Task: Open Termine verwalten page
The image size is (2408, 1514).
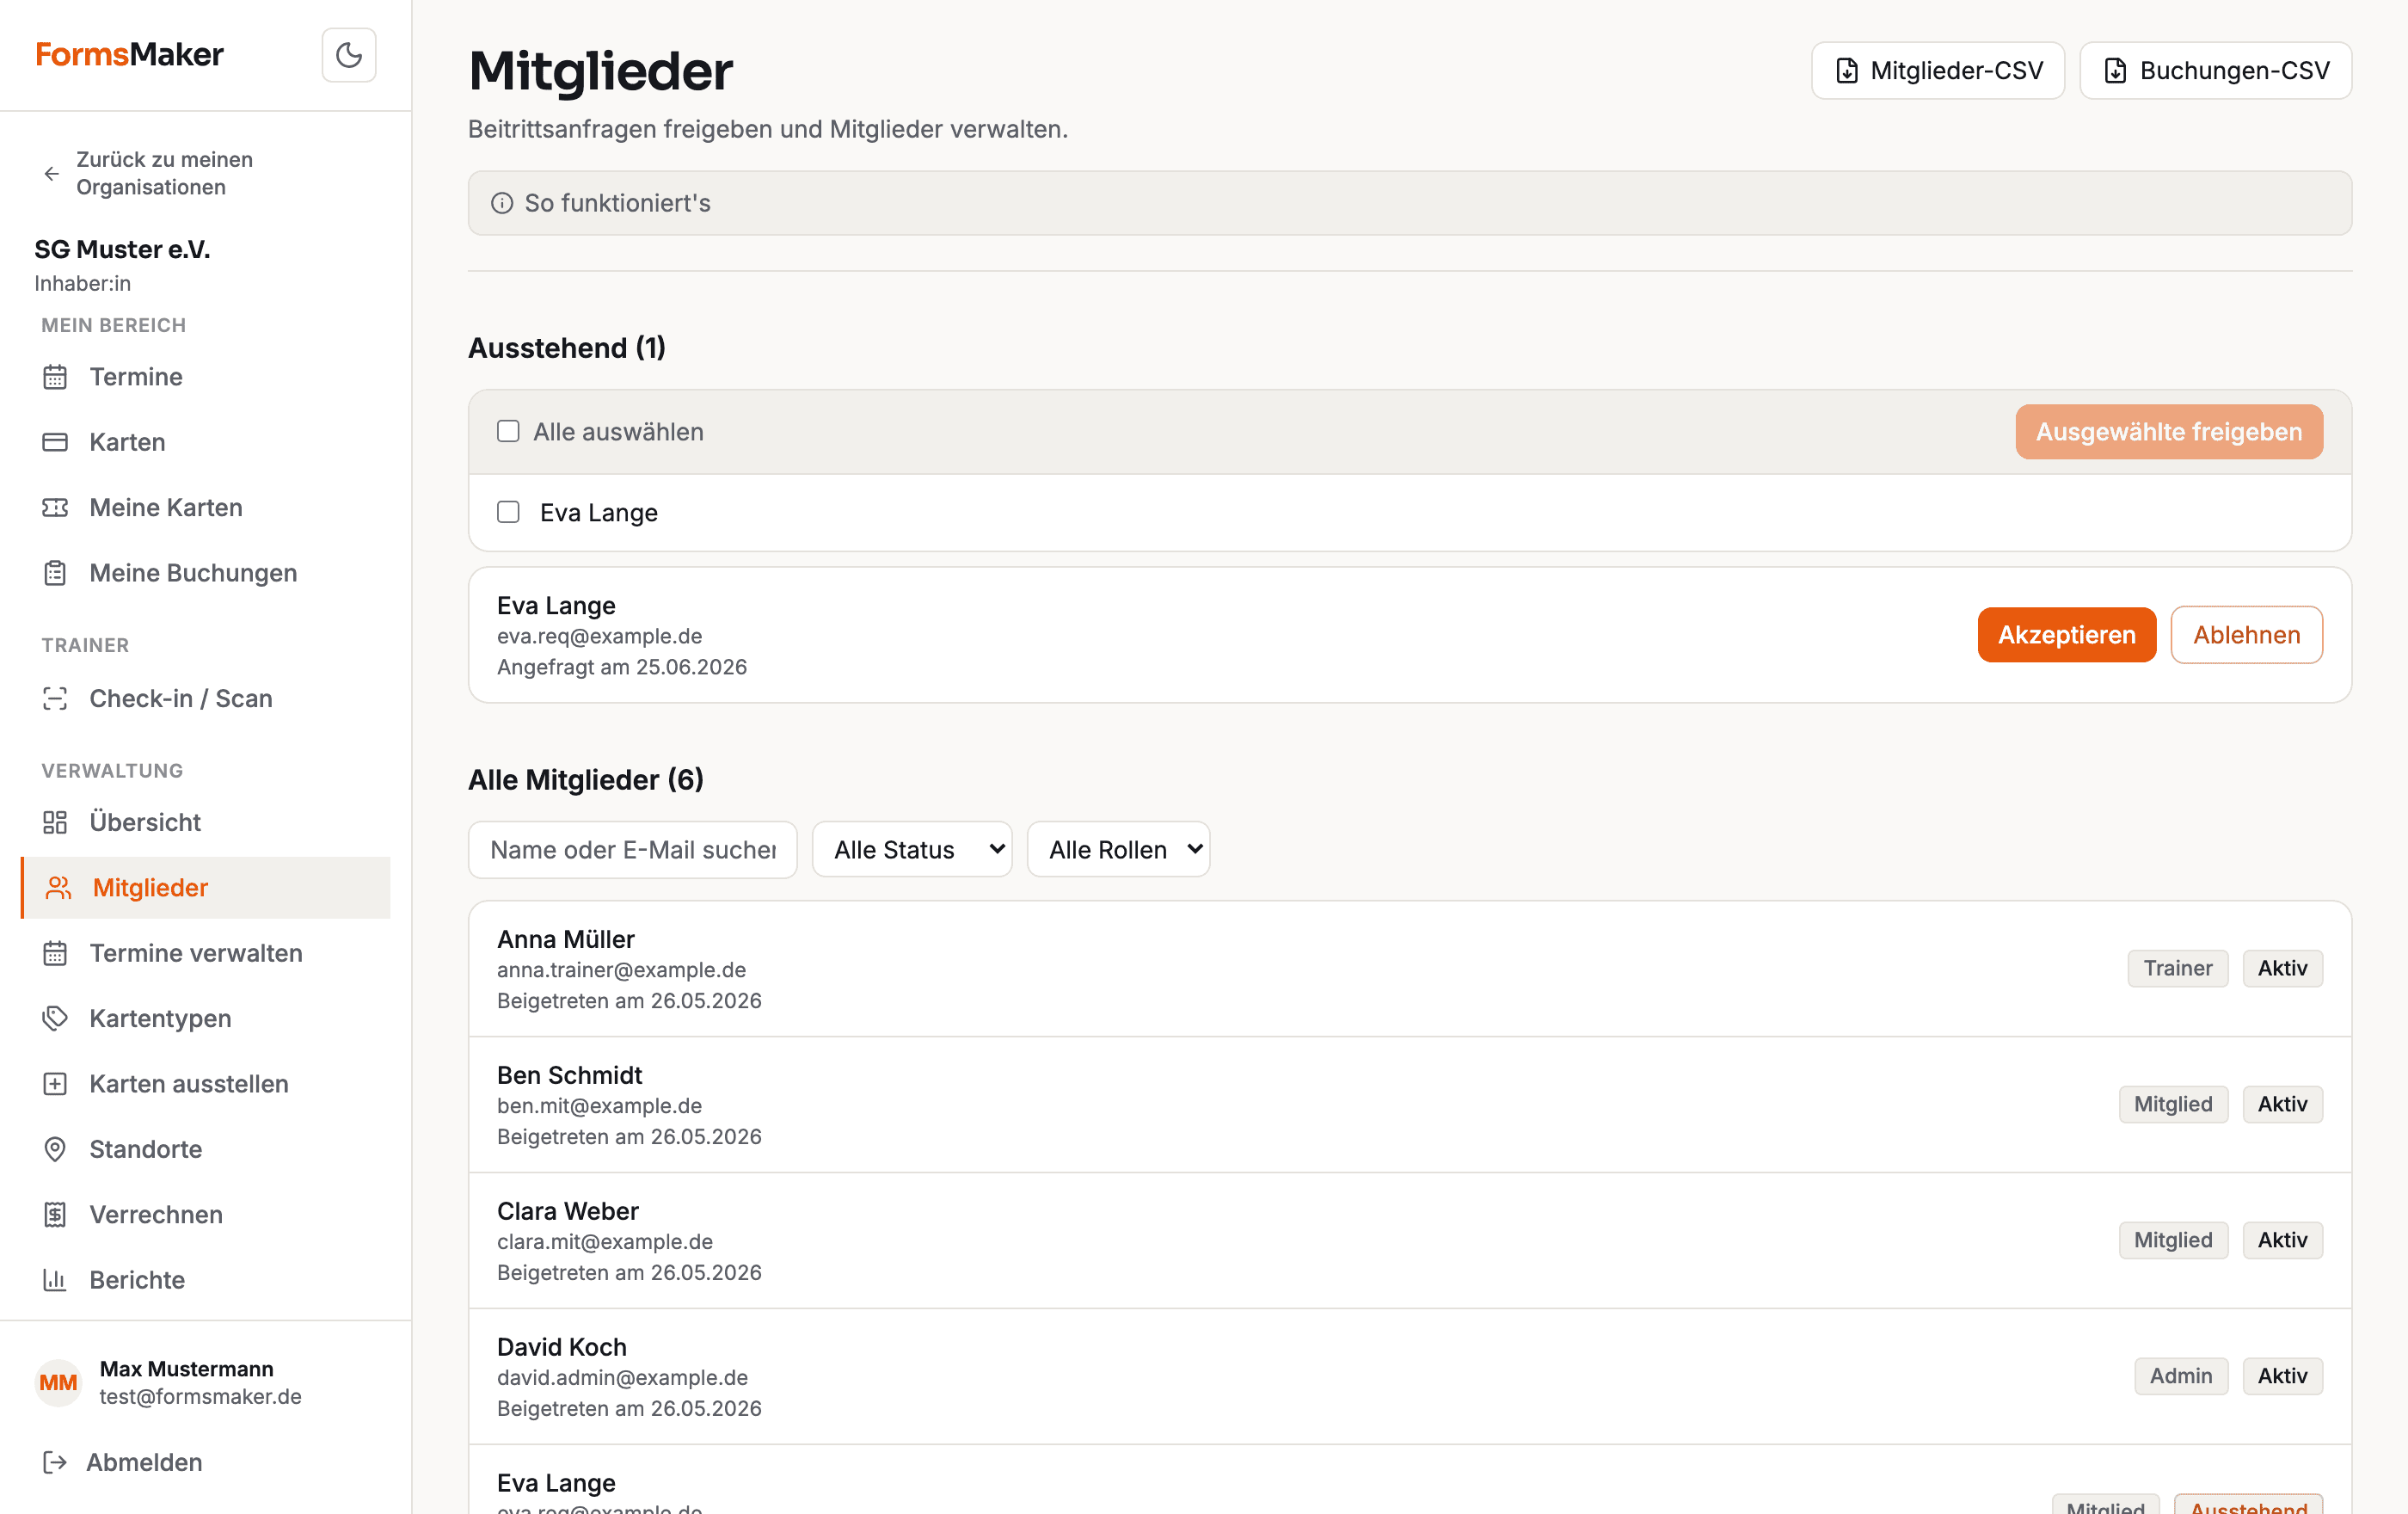Action: [x=206, y=953]
